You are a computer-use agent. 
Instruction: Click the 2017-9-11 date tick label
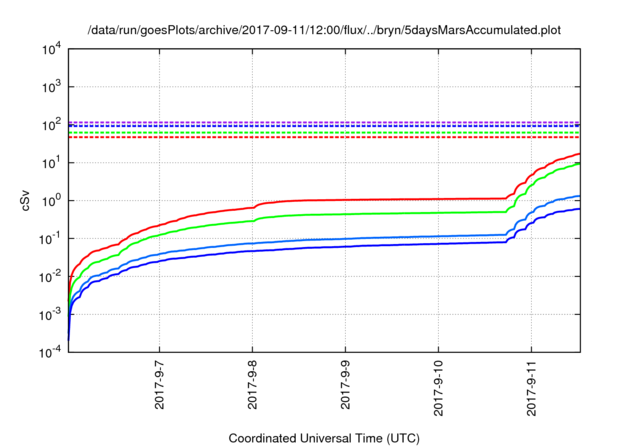point(532,388)
